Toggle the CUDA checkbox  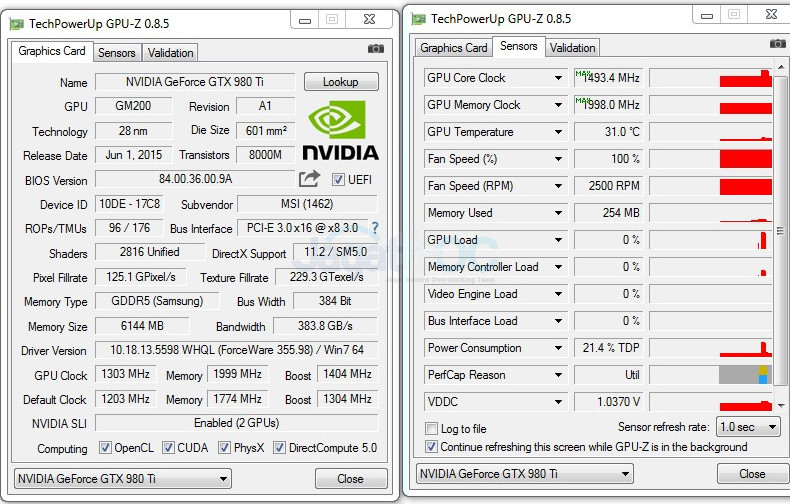point(168,448)
